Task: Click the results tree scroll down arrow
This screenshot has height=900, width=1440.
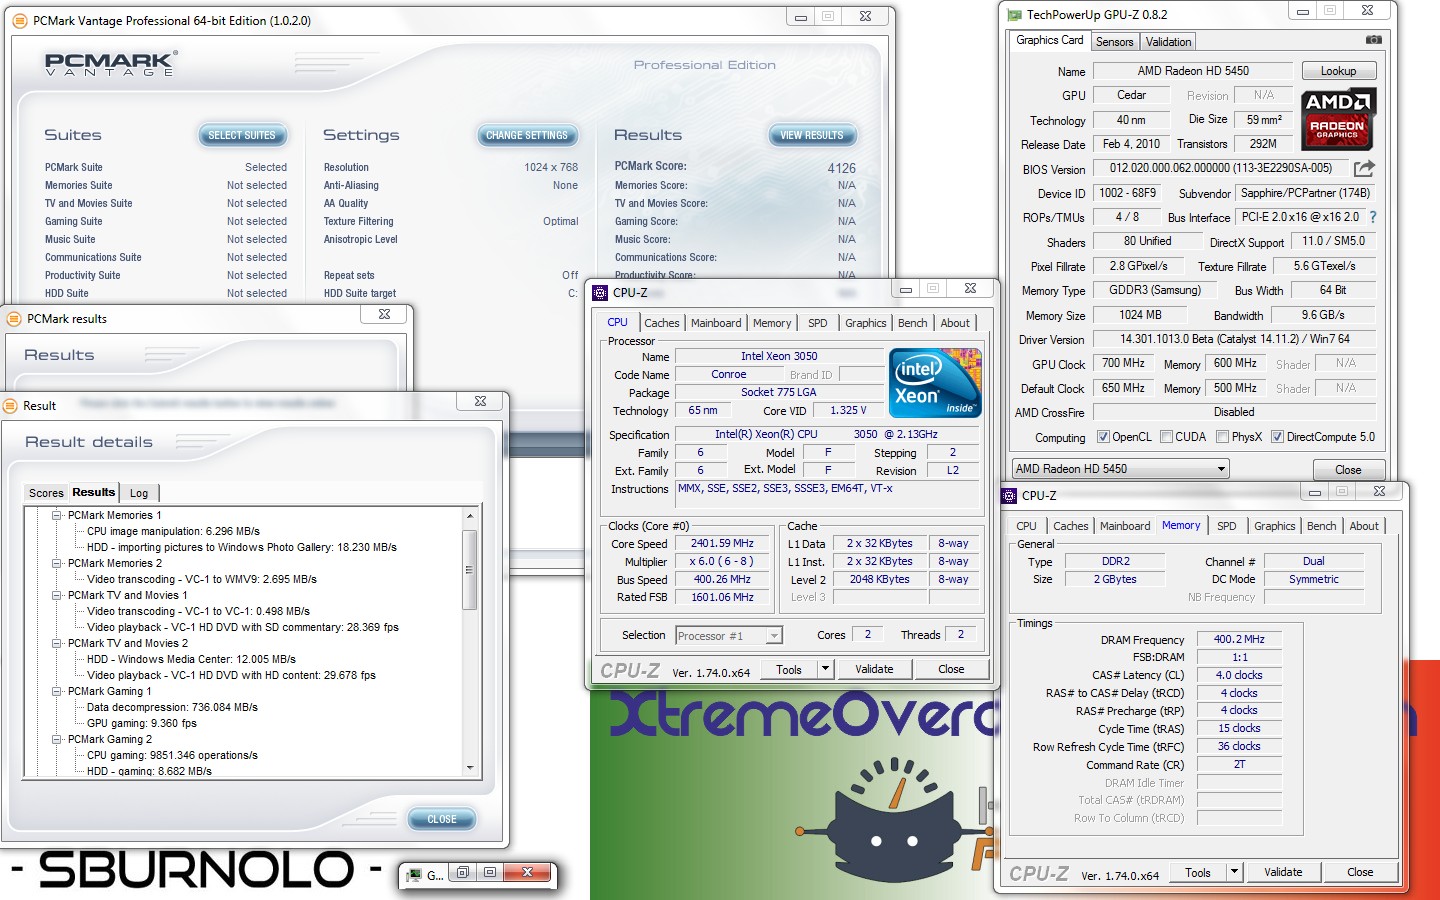Action: pos(469,768)
